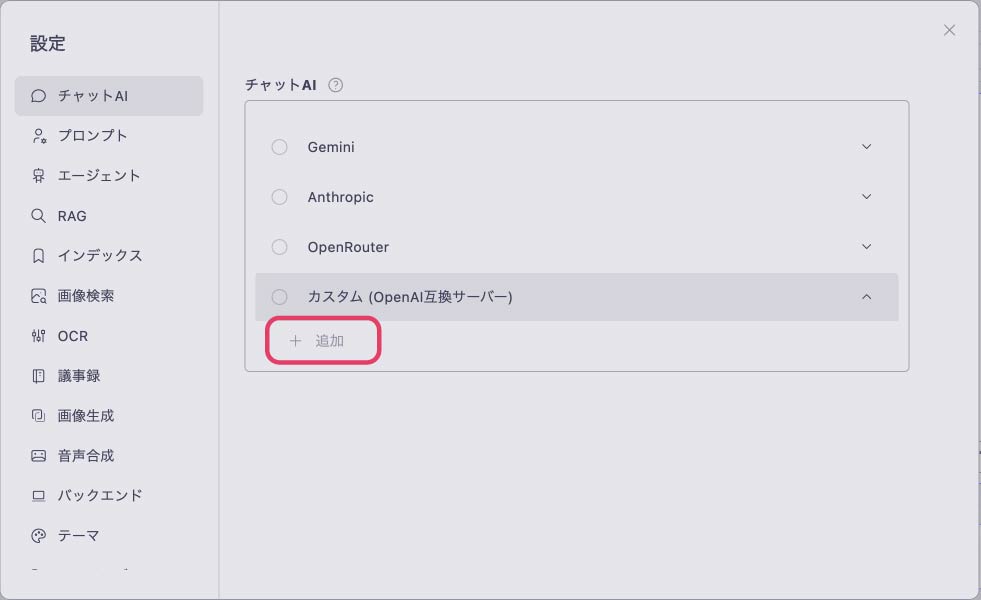Click the laptop icon beside バックエンド
This screenshot has height=600, width=981.
coord(38,496)
